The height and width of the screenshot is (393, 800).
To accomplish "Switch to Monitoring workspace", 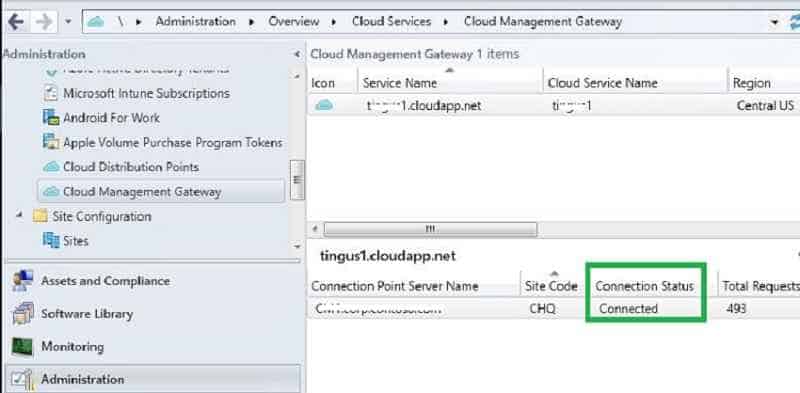I will point(72,347).
